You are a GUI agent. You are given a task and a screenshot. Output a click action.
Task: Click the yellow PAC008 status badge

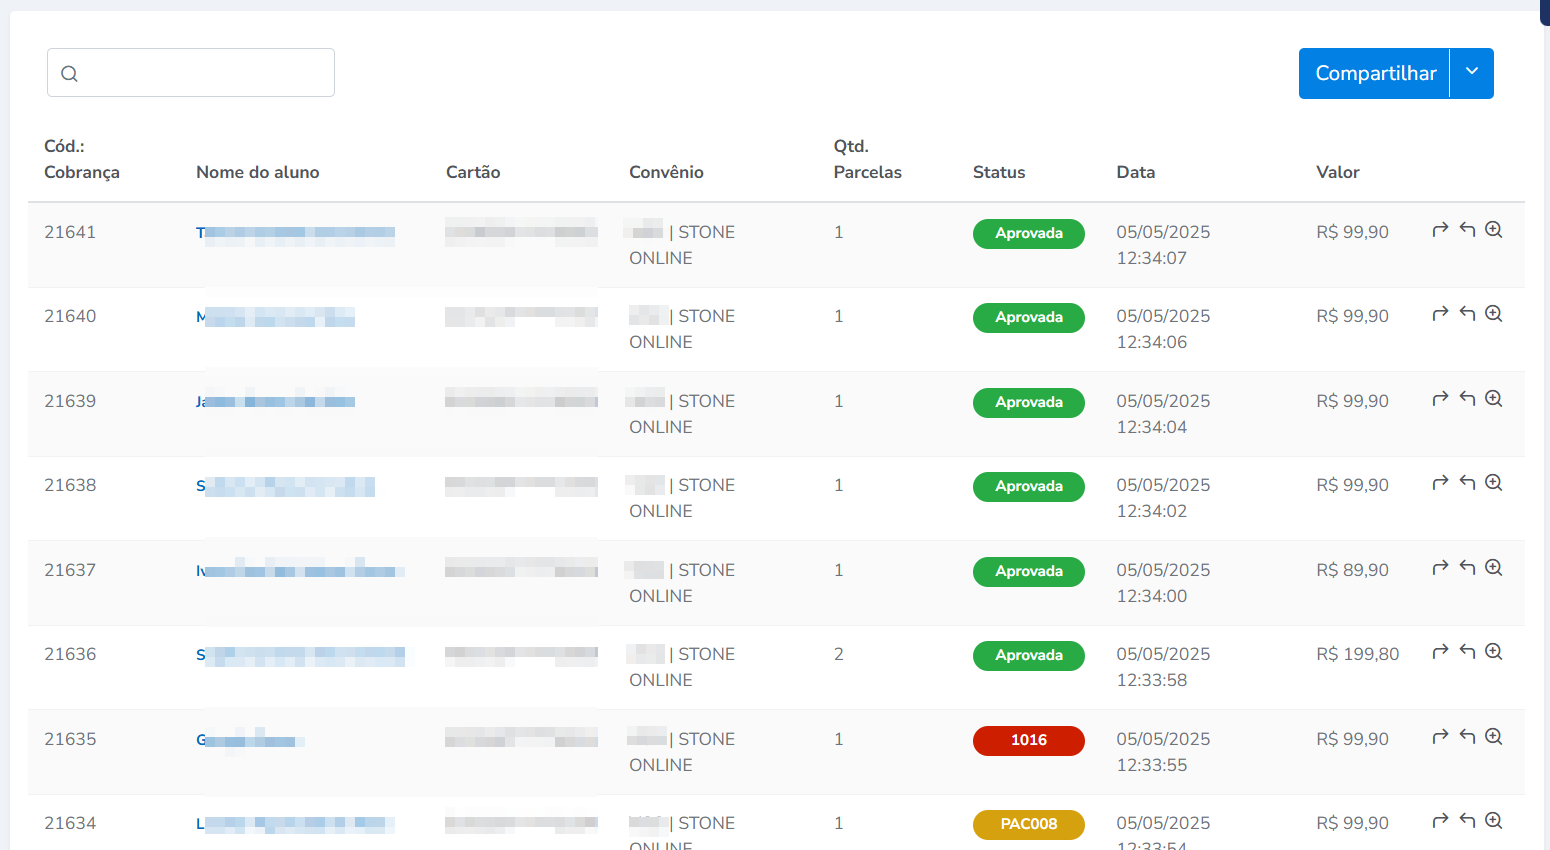pyautogui.click(x=1028, y=824)
